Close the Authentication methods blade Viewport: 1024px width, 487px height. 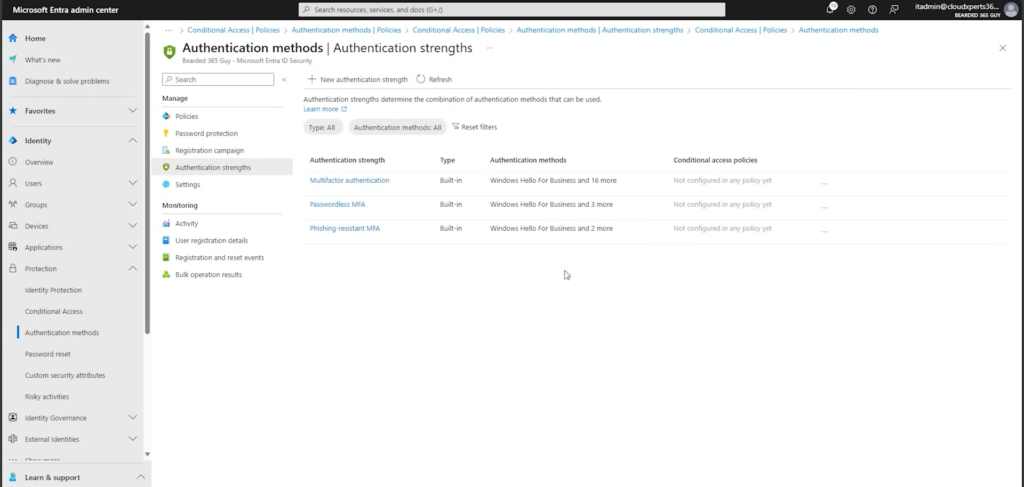click(x=1002, y=48)
